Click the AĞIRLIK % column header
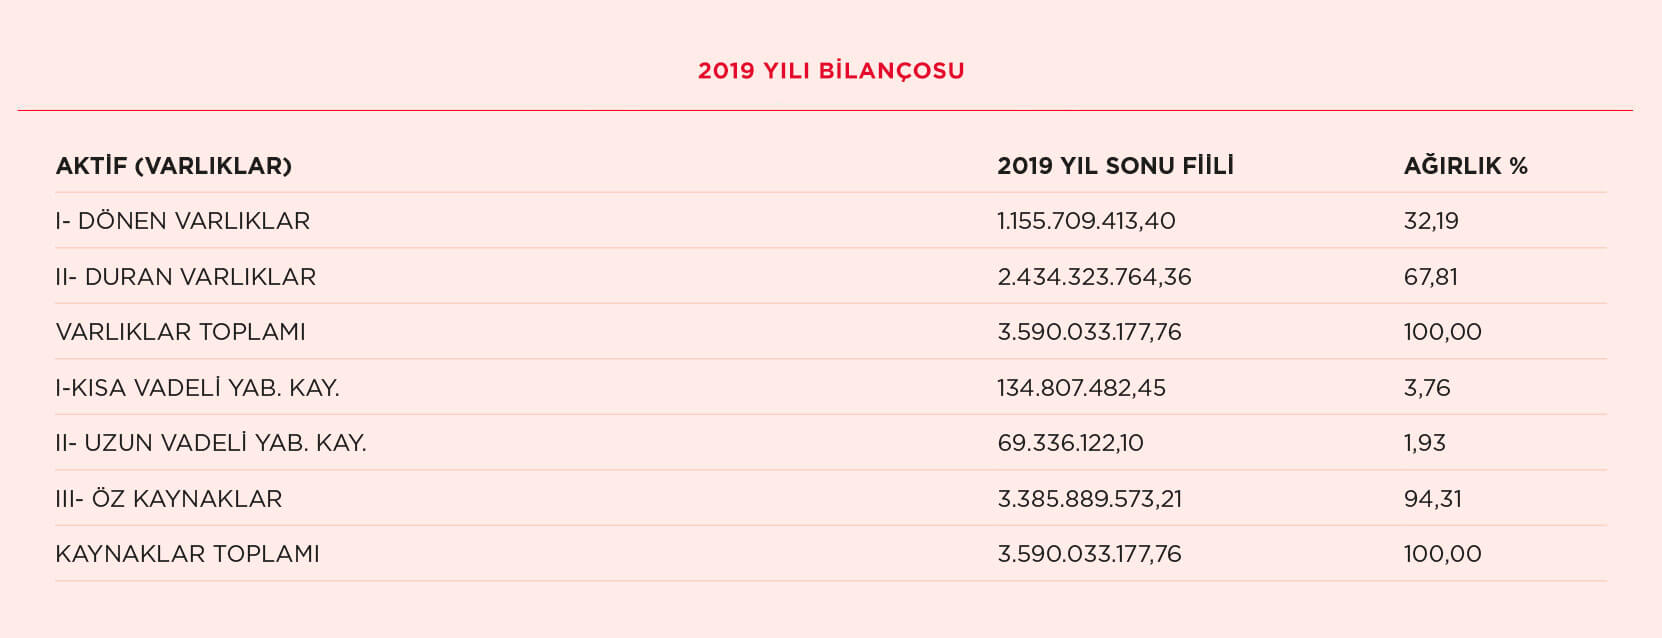This screenshot has height=638, width=1662. (1466, 166)
